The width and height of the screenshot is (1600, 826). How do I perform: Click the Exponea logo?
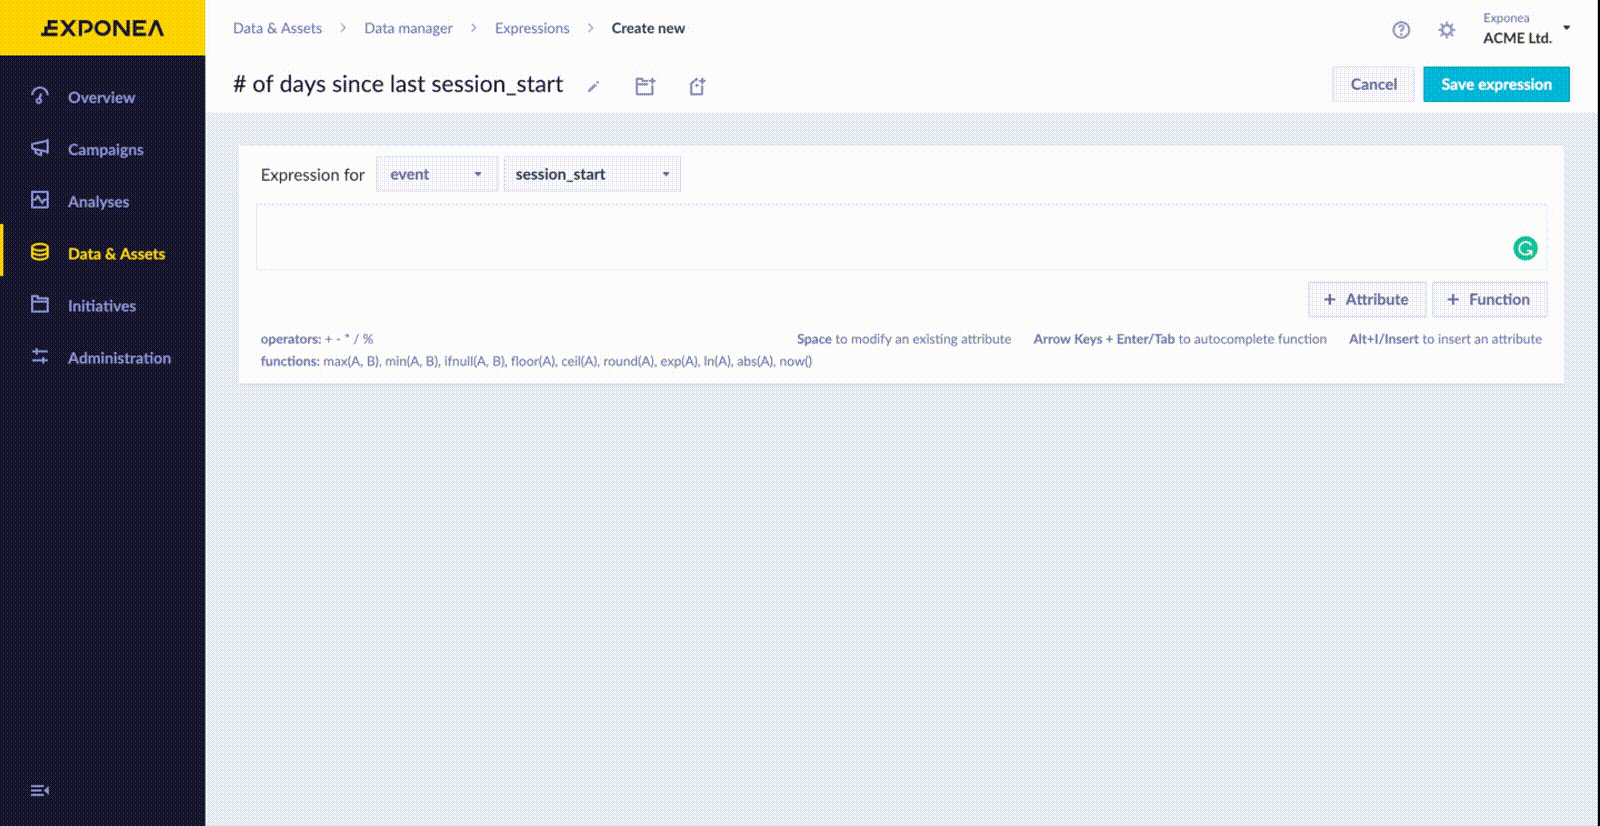point(102,28)
